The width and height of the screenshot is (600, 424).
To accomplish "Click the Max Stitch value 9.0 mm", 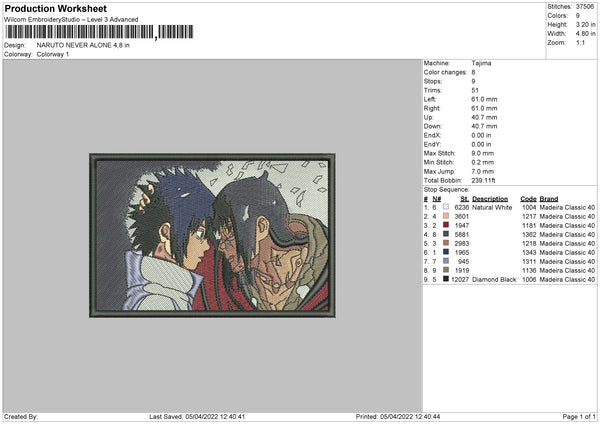I will point(483,153).
